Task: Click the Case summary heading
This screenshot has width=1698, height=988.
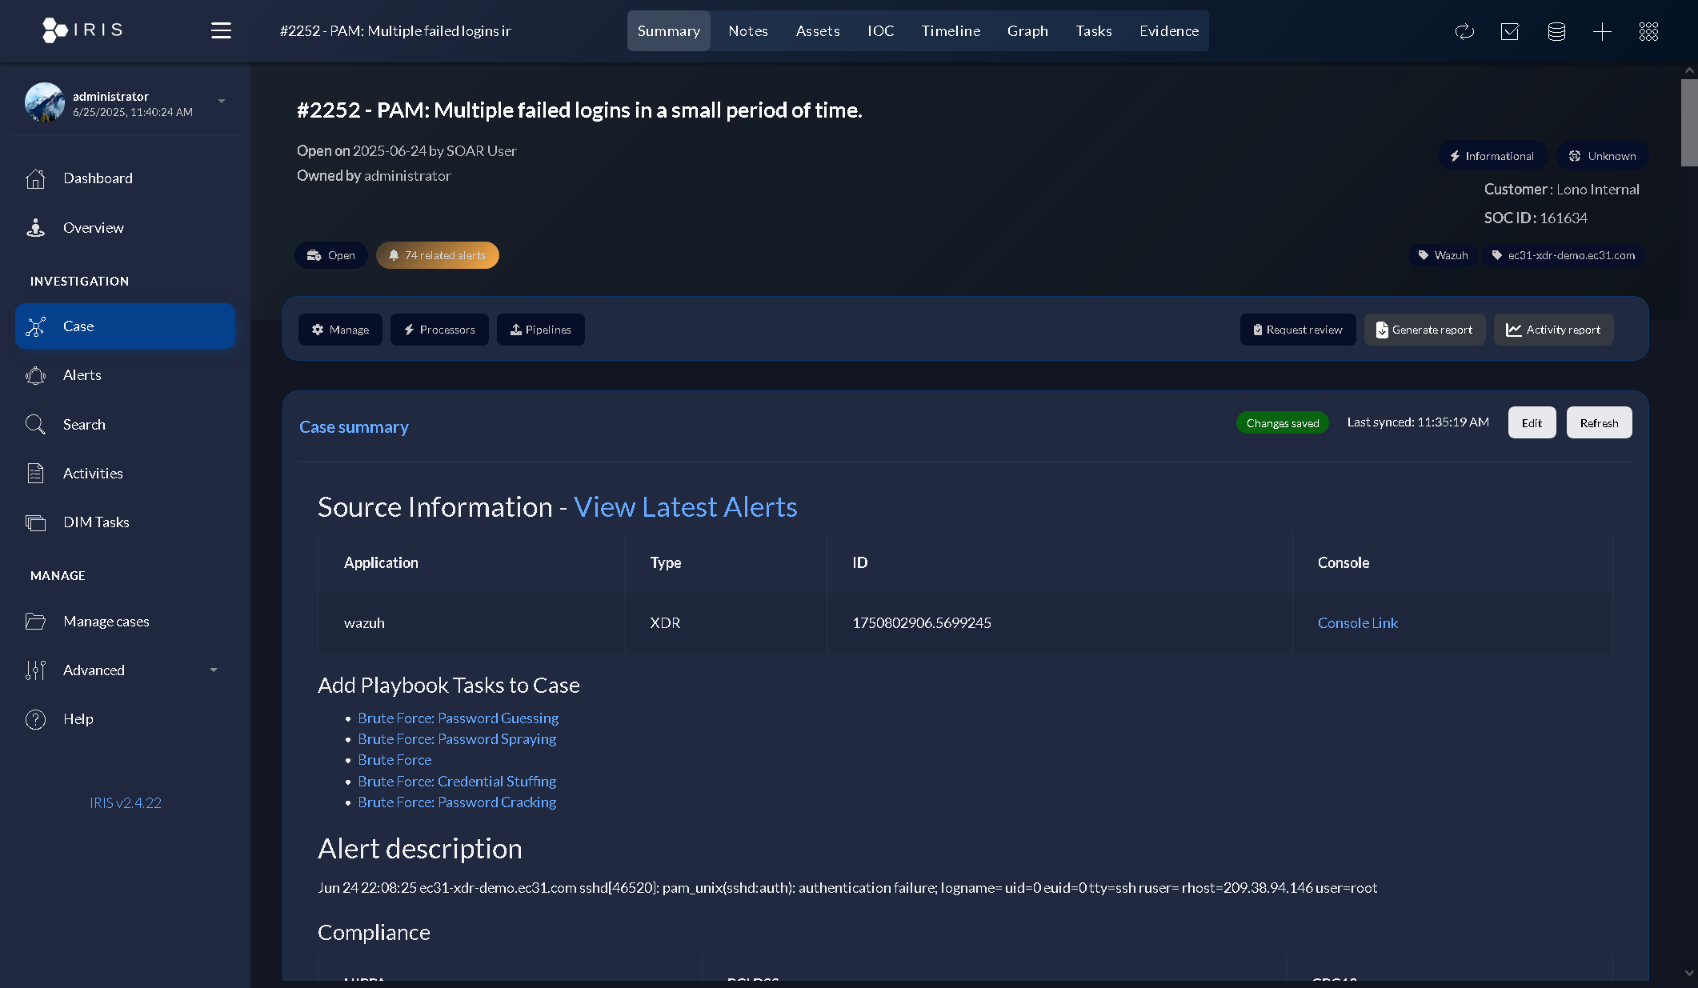Action: click(354, 428)
